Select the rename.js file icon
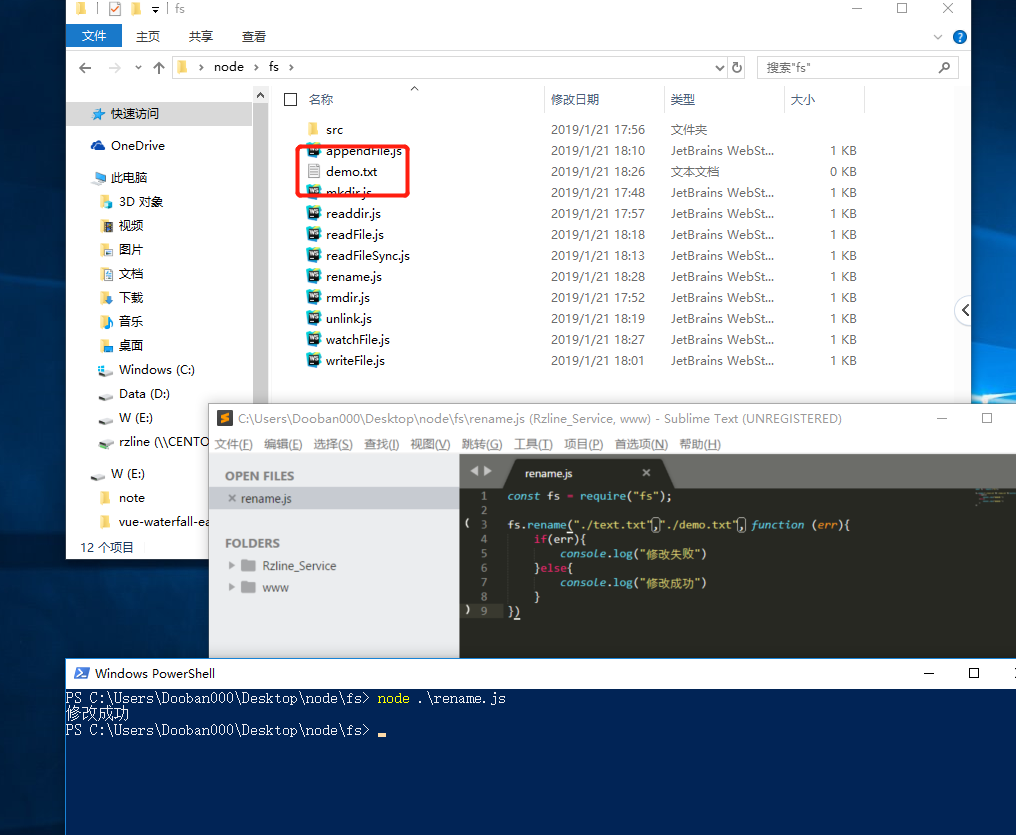 314,276
